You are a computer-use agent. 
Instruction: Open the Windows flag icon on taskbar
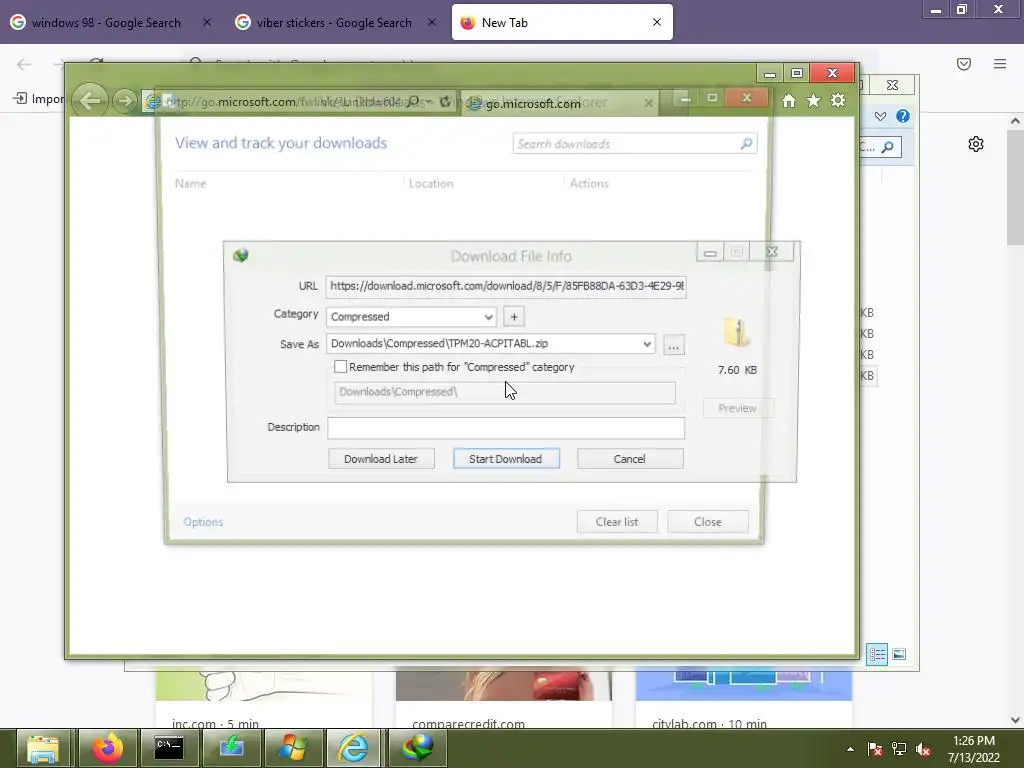292,748
